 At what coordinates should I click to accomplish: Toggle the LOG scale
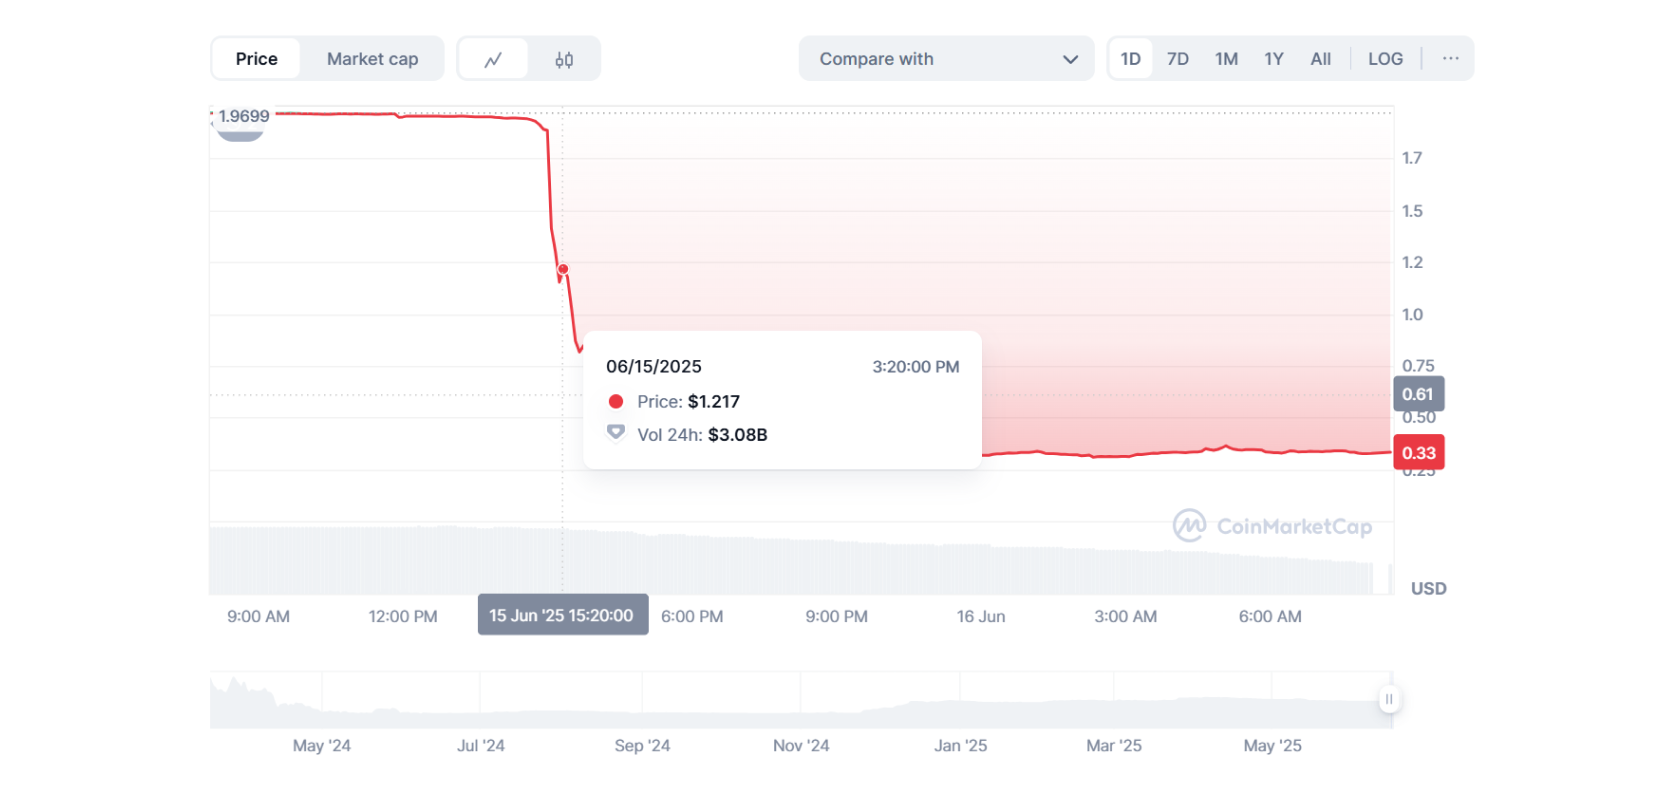click(1385, 59)
